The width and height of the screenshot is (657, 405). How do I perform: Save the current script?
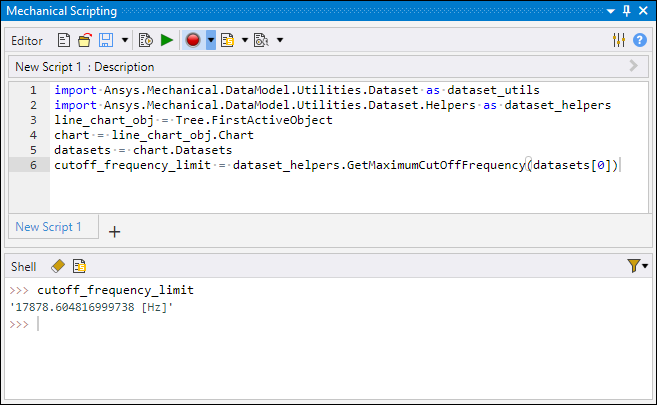[106, 41]
